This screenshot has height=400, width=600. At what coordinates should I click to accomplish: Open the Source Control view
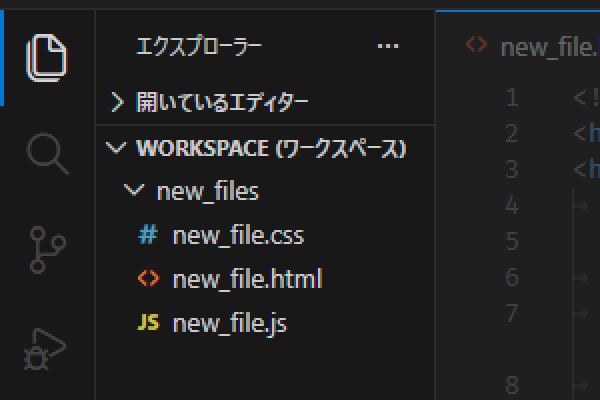coord(47,249)
